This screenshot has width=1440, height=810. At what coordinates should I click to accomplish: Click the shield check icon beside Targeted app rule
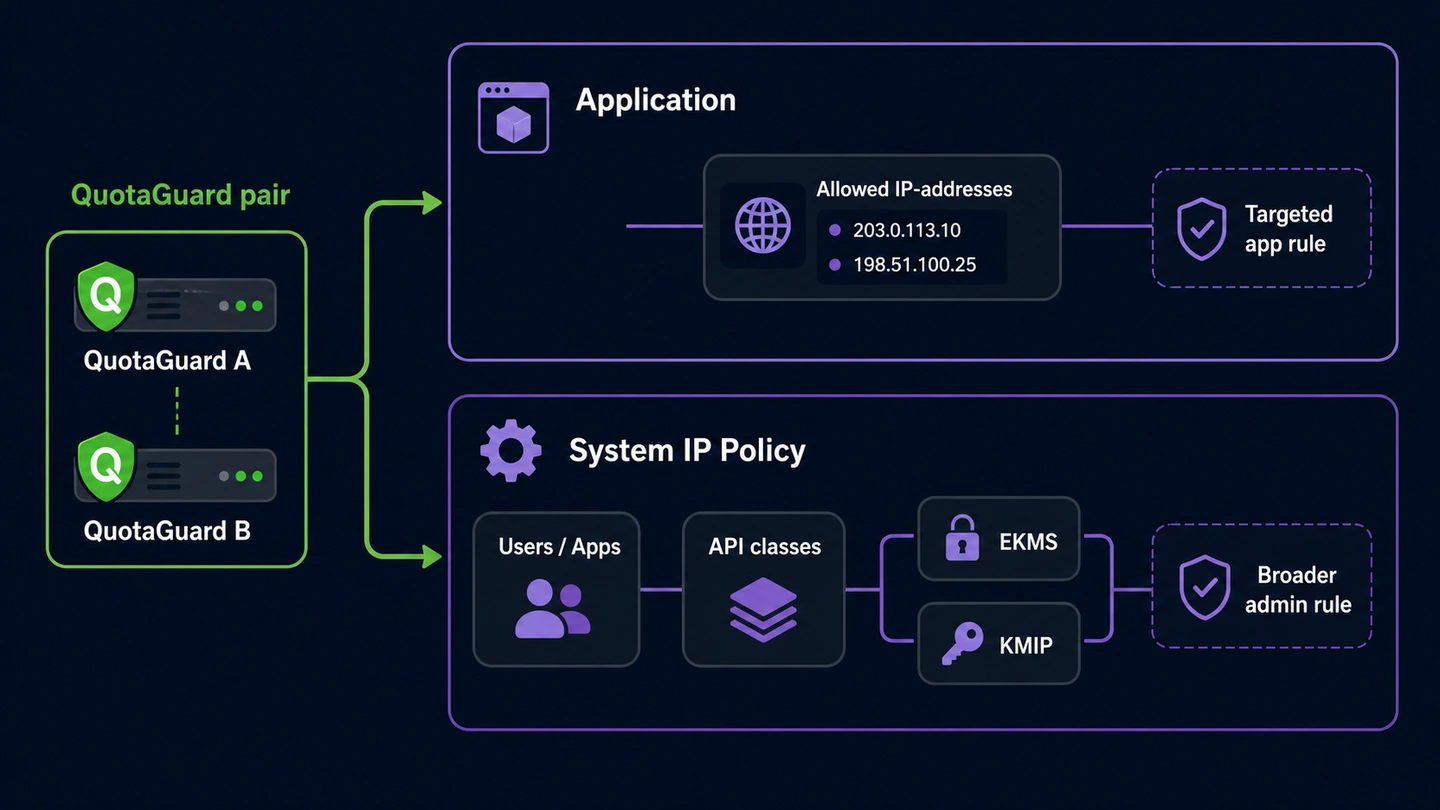(x=1201, y=229)
